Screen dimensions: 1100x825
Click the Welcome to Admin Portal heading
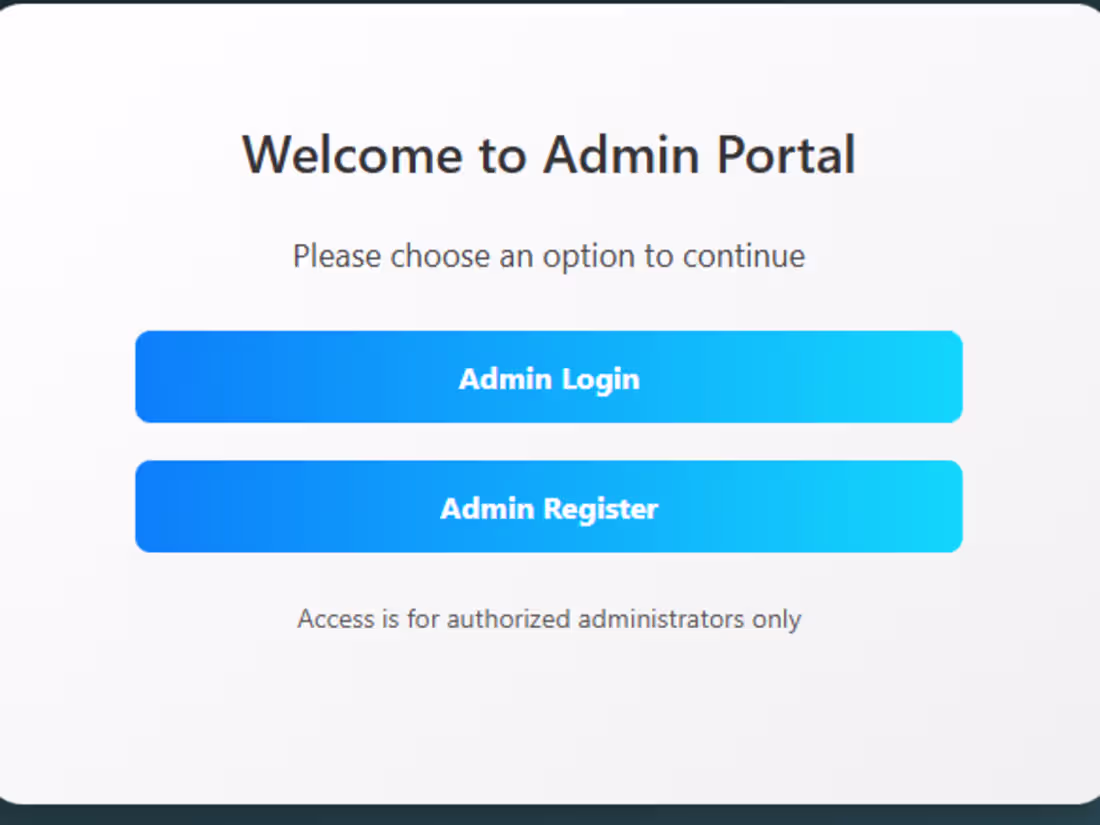pos(549,154)
